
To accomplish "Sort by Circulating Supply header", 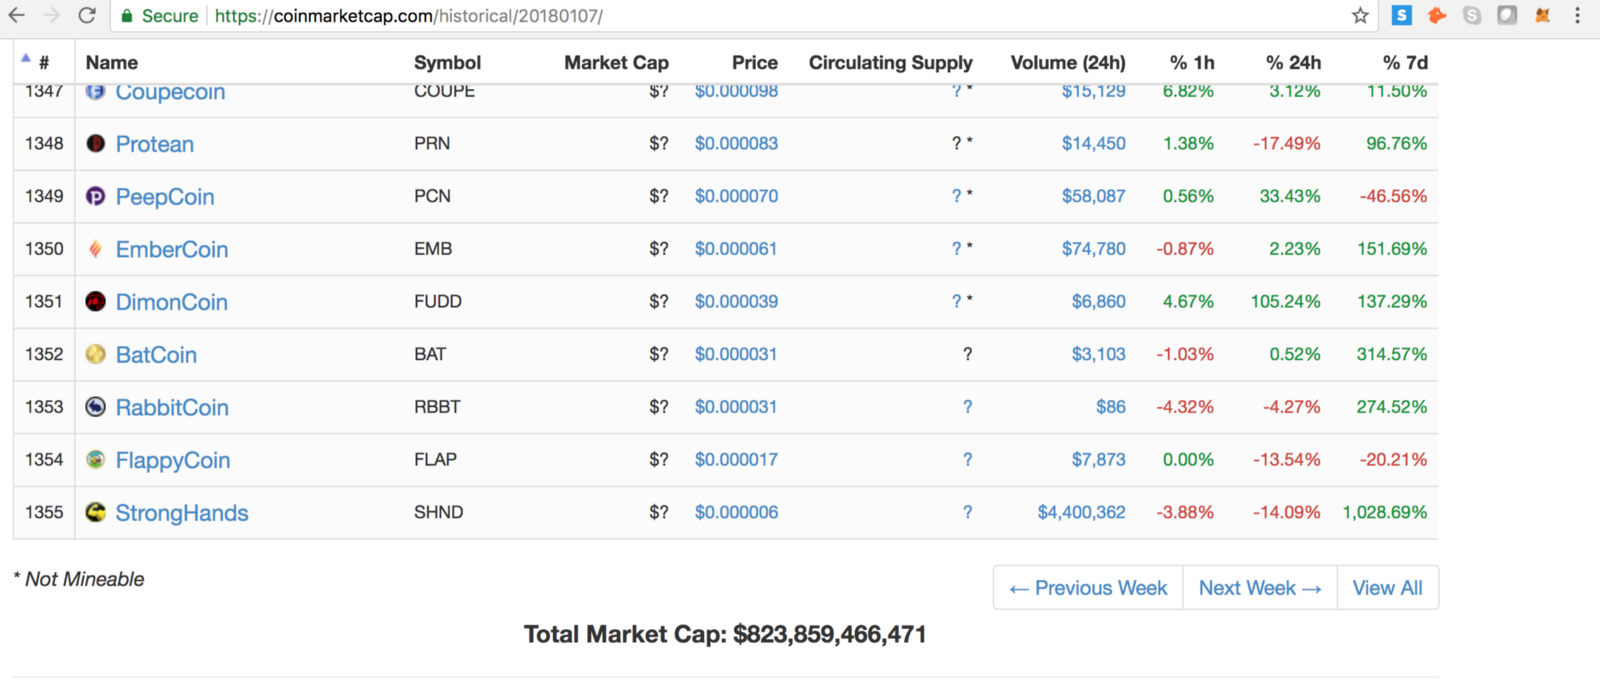I will coord(890,62).
